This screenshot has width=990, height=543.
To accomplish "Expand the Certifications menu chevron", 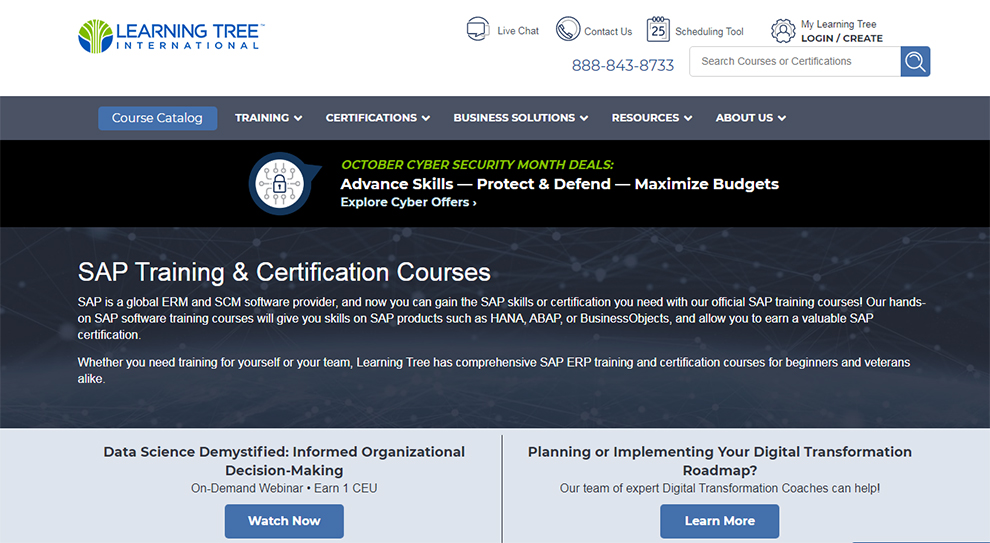I will (426, 118).
